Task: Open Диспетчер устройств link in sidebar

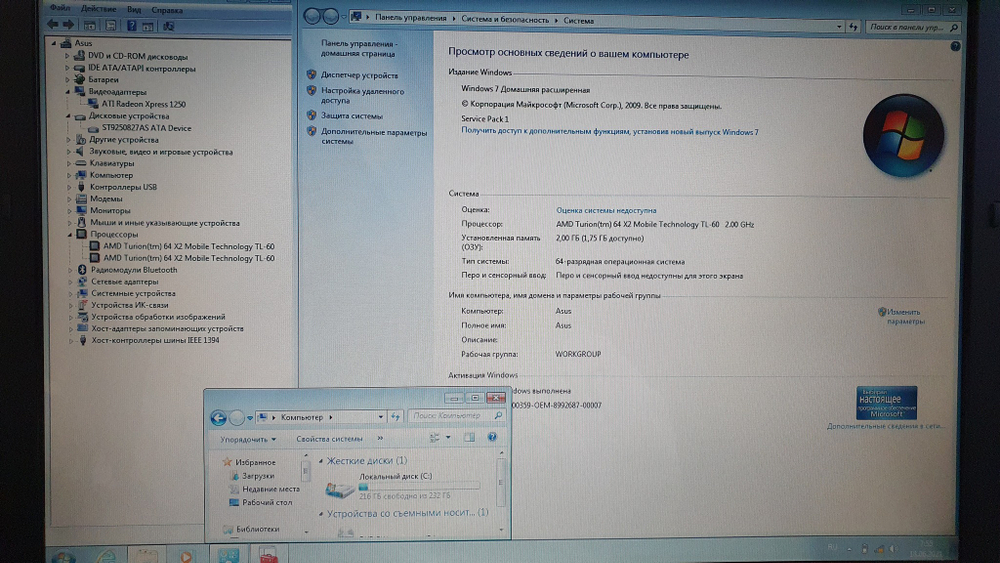Action: pyautogui.click(x=359, y=75)
